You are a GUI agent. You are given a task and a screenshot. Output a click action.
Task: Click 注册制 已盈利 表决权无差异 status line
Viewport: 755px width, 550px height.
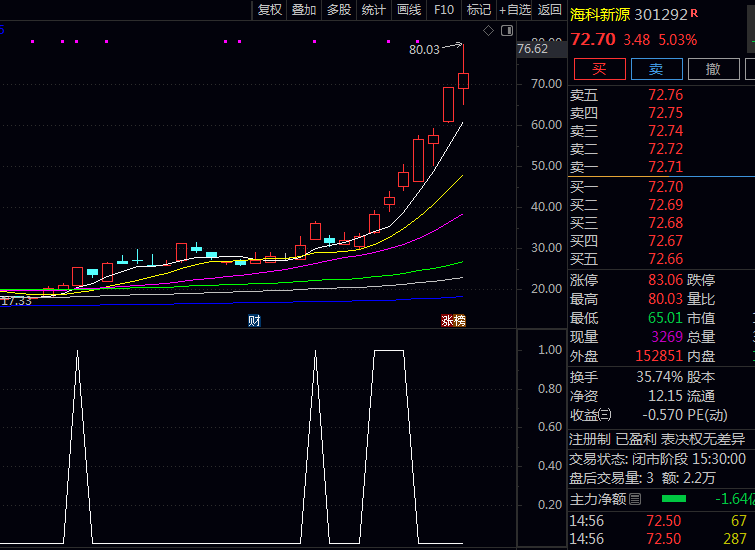[657, 439]
